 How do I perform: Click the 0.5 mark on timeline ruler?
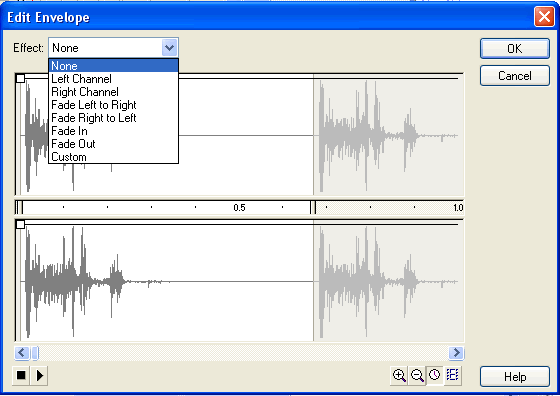point(239,207)
